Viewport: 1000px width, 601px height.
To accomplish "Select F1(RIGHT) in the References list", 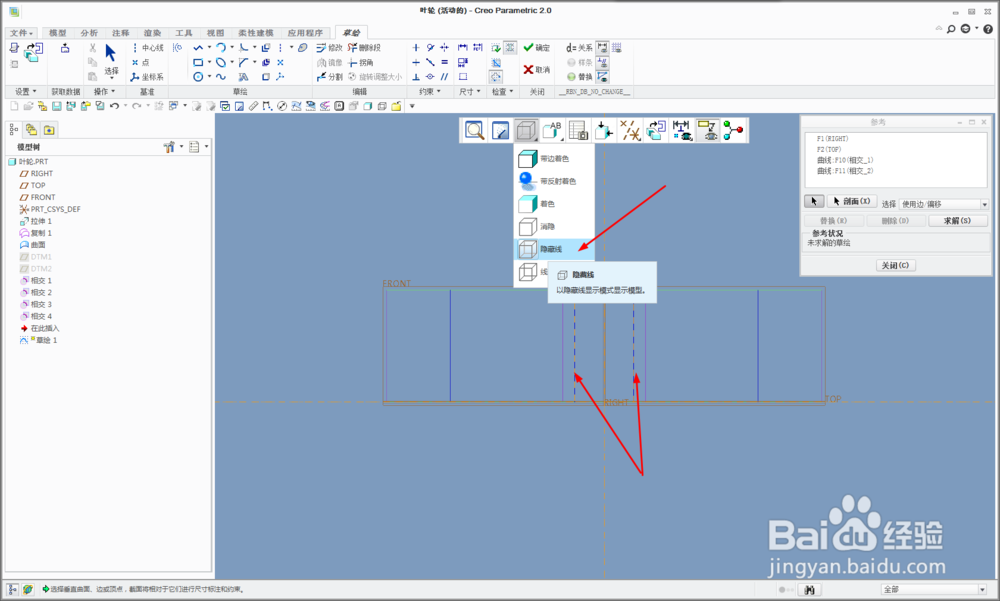I will 832,138.
